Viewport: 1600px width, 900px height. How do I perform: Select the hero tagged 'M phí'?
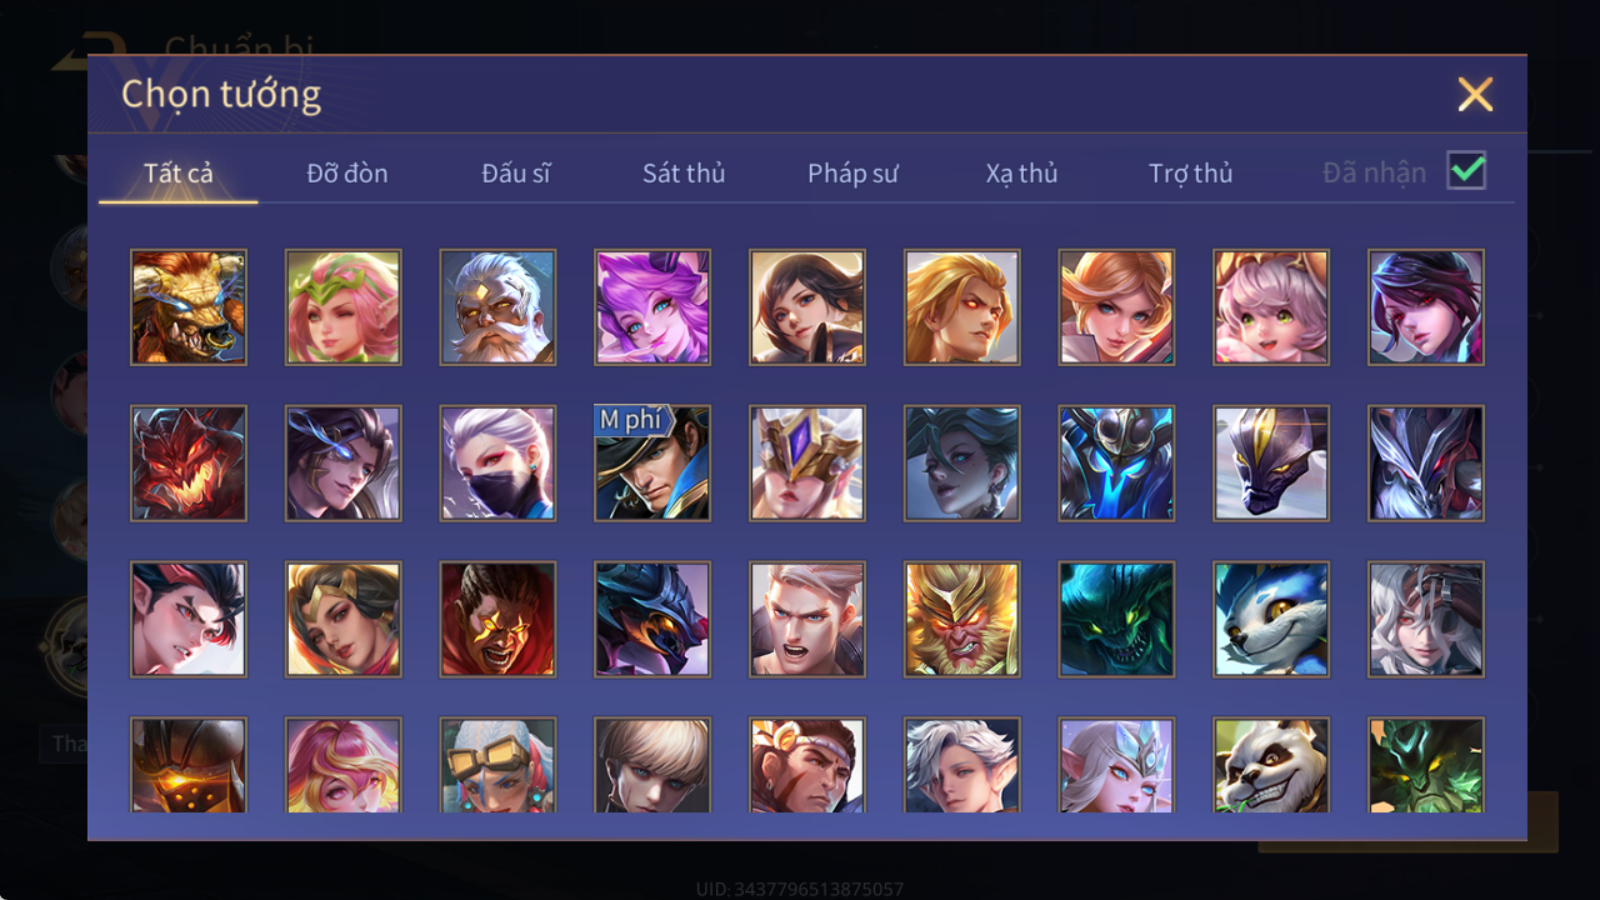point(652,463)
